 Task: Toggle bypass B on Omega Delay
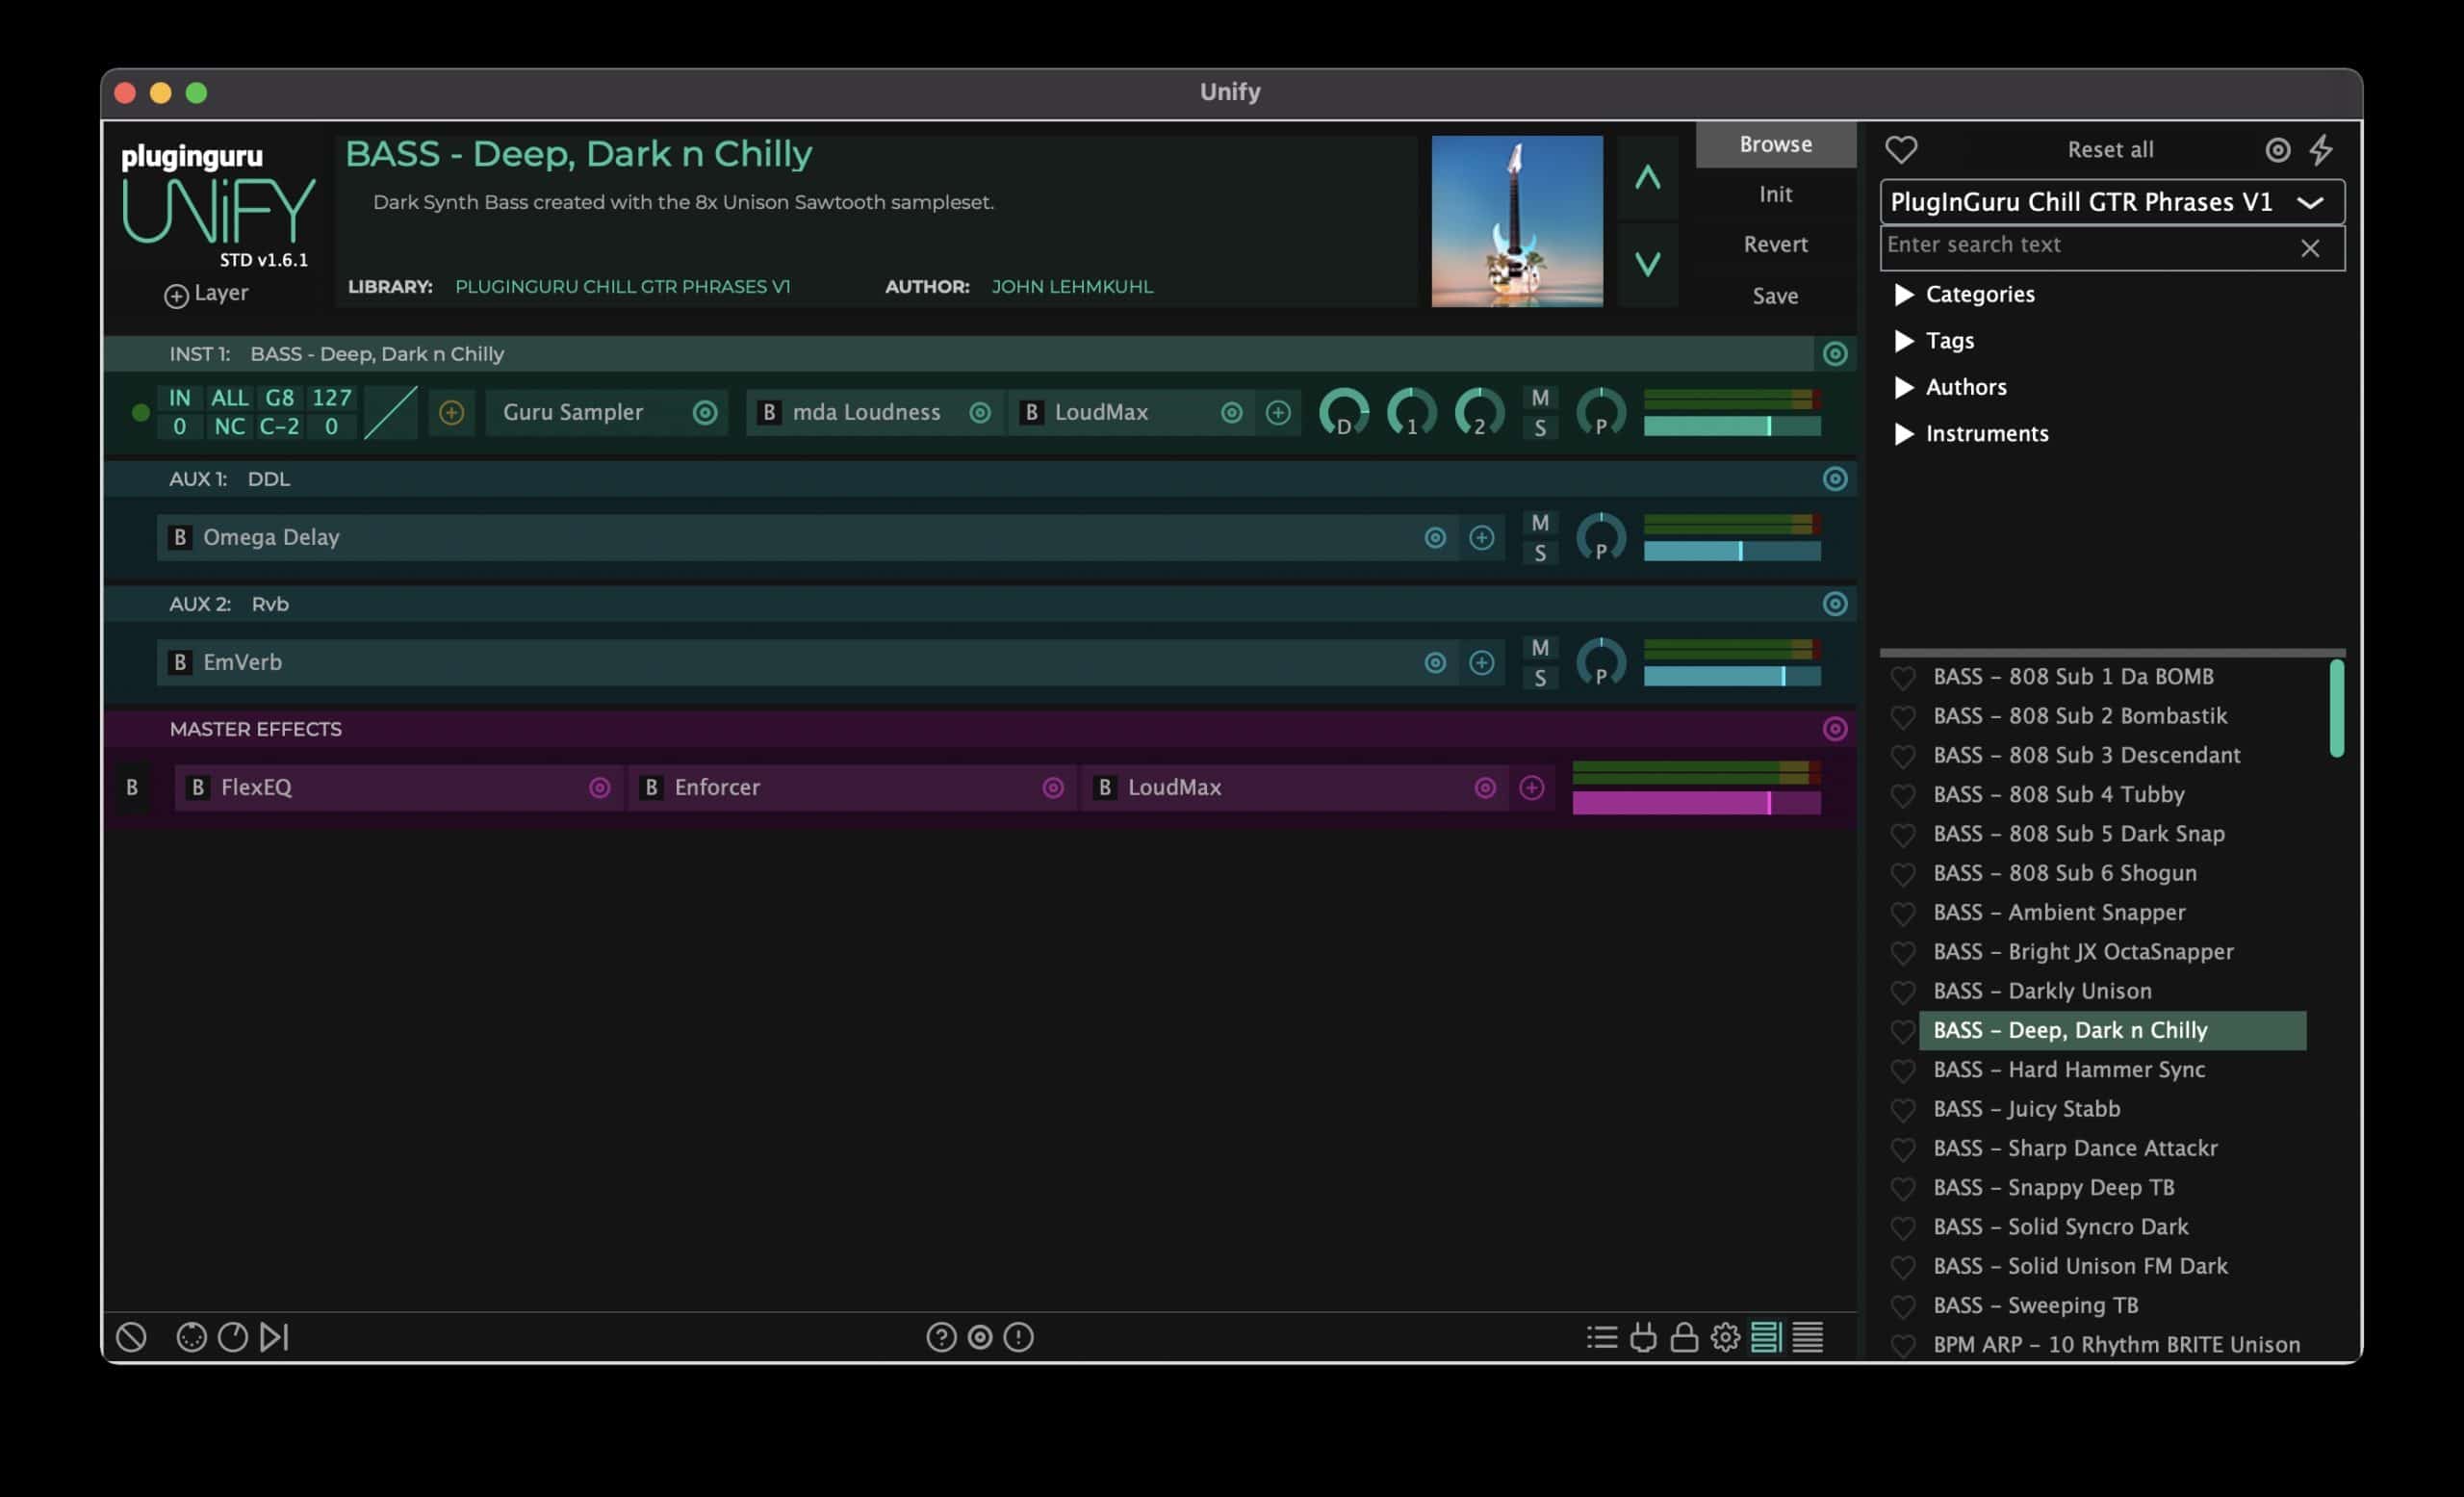tap(180, 538)
